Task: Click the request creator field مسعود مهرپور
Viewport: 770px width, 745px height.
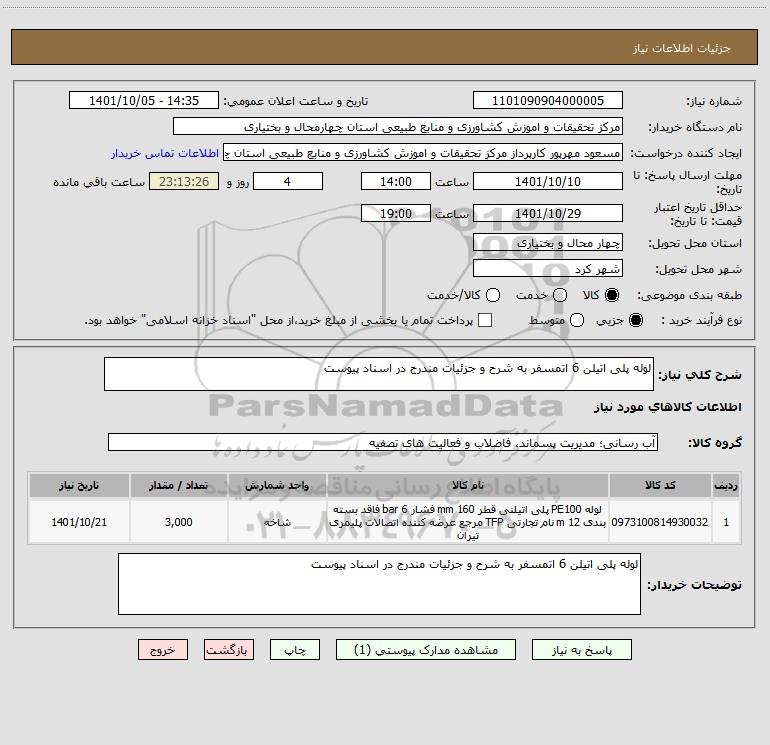Action: point(423,153)
